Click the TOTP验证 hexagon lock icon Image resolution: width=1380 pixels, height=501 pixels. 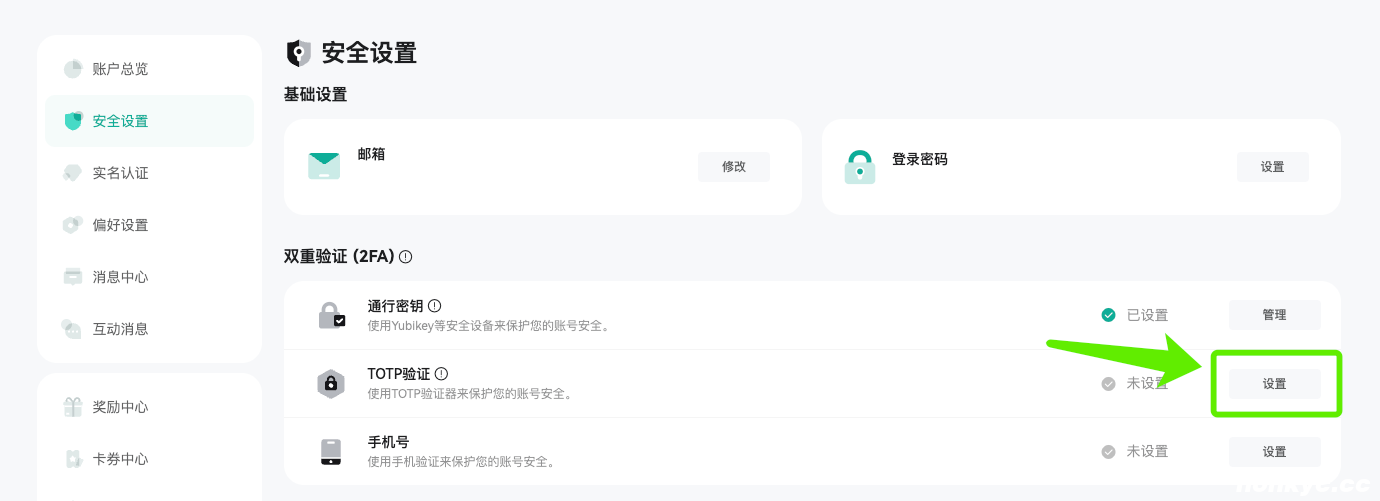[332, 383]
